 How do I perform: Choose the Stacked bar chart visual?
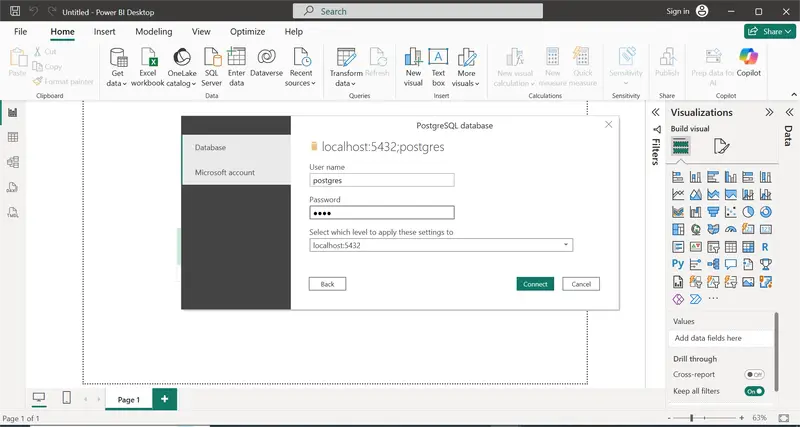(x=678, y=177)
